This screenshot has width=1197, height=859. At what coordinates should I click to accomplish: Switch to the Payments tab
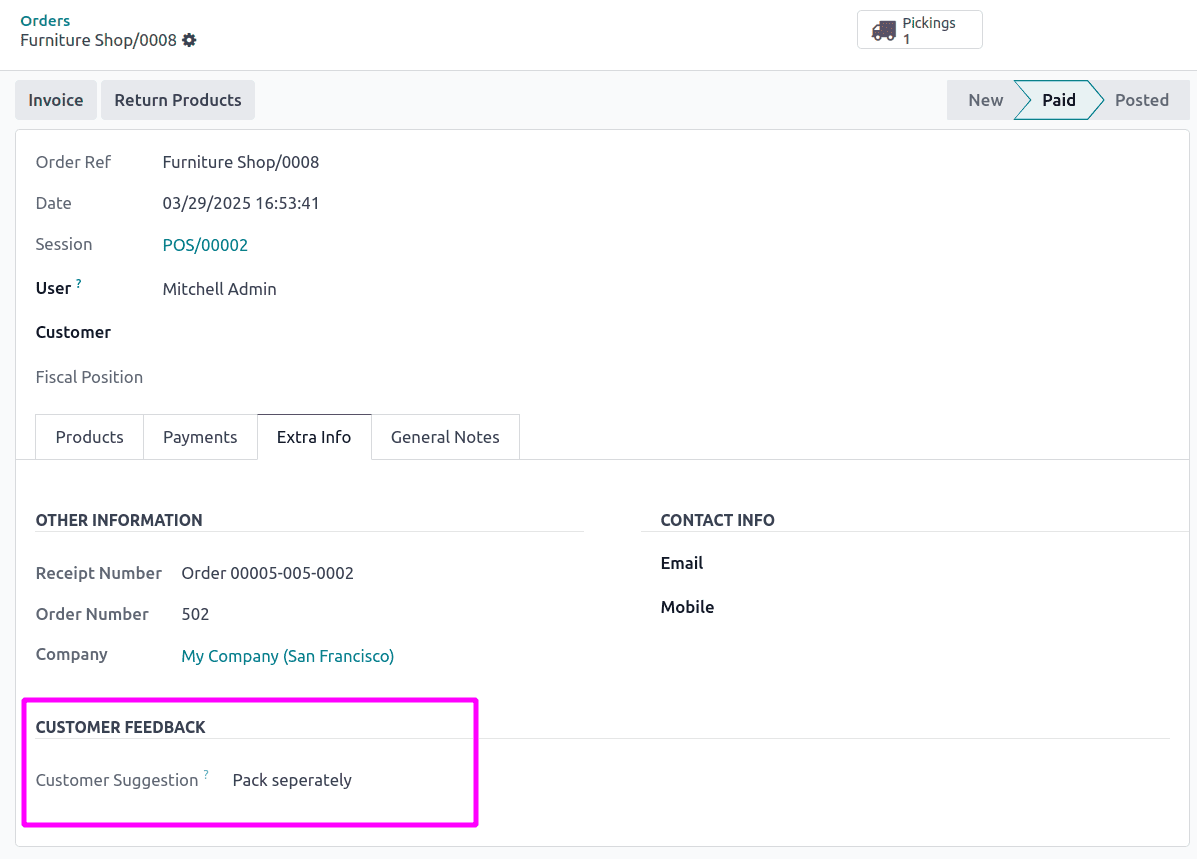200,437
